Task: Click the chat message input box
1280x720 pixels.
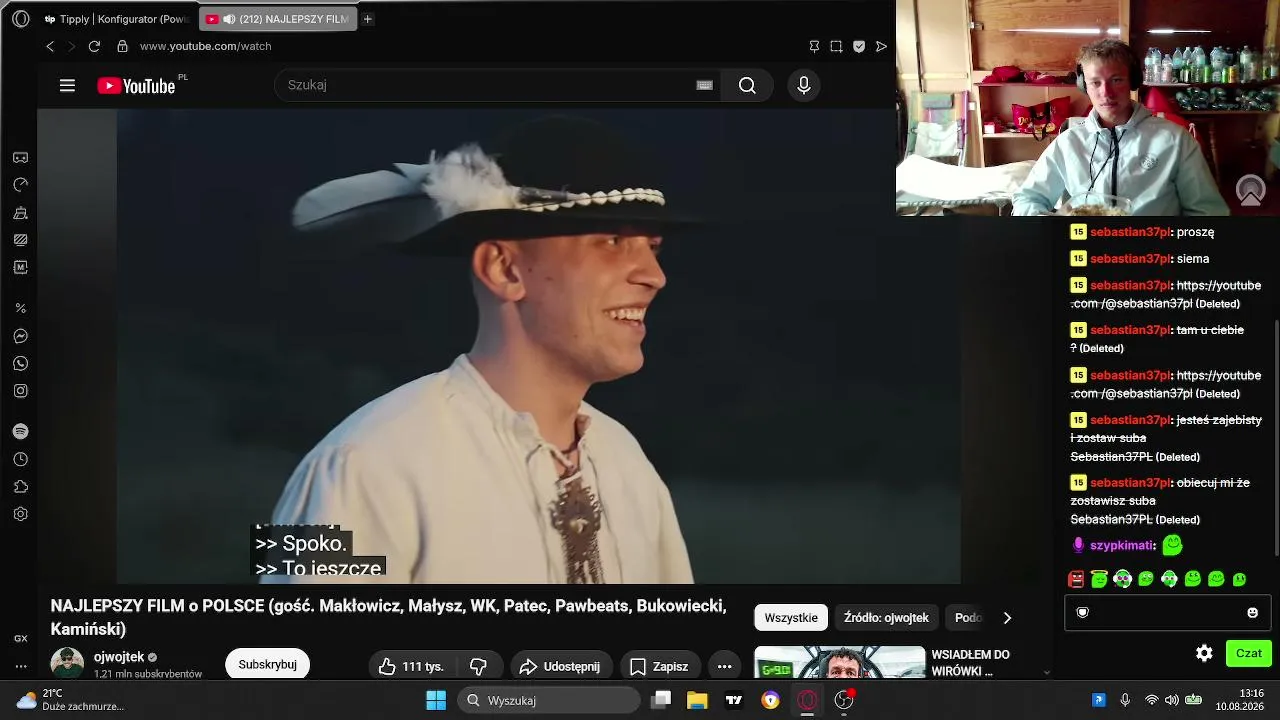Action: pos(1168,613)
